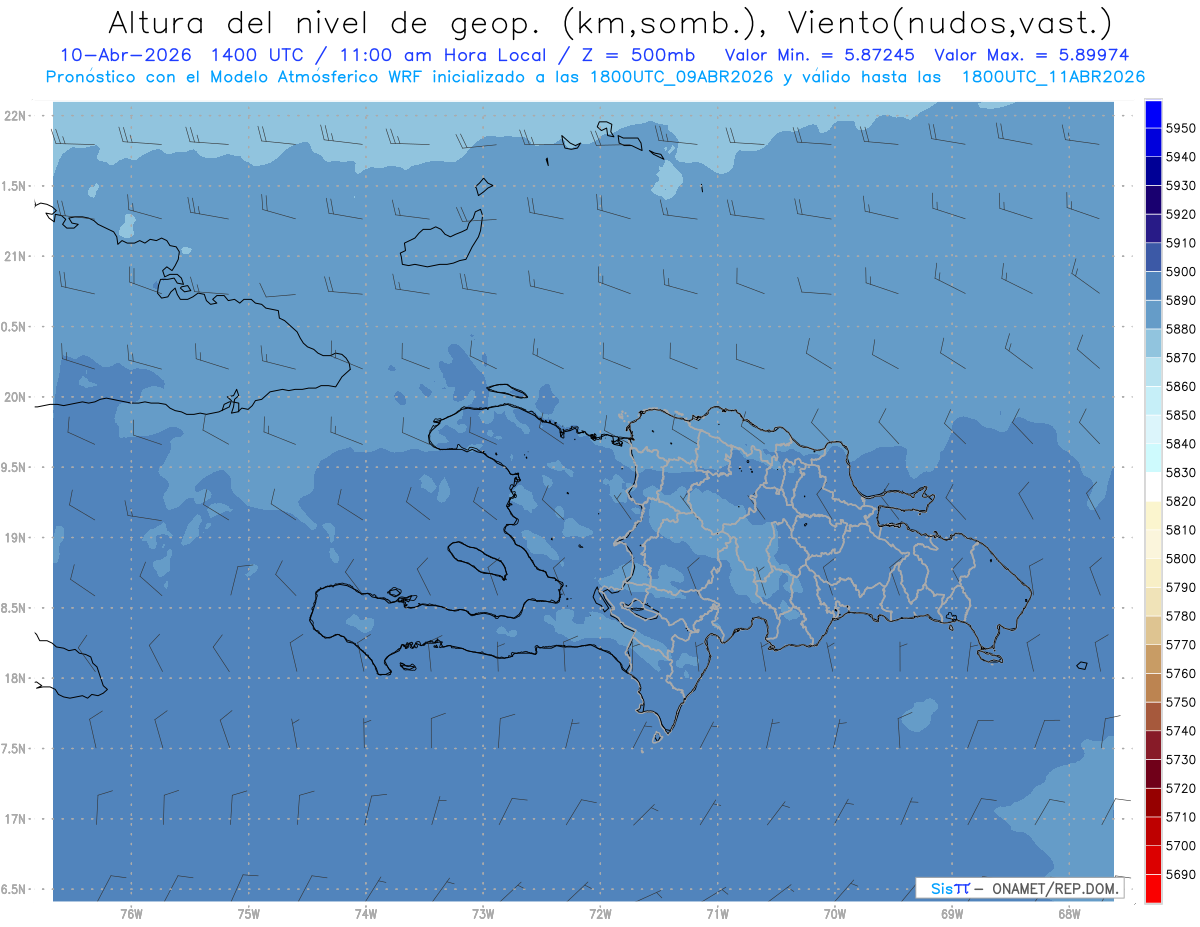Click the 5760 tan legend swatch
The image size is (1200, 927).
[1153, 659]
